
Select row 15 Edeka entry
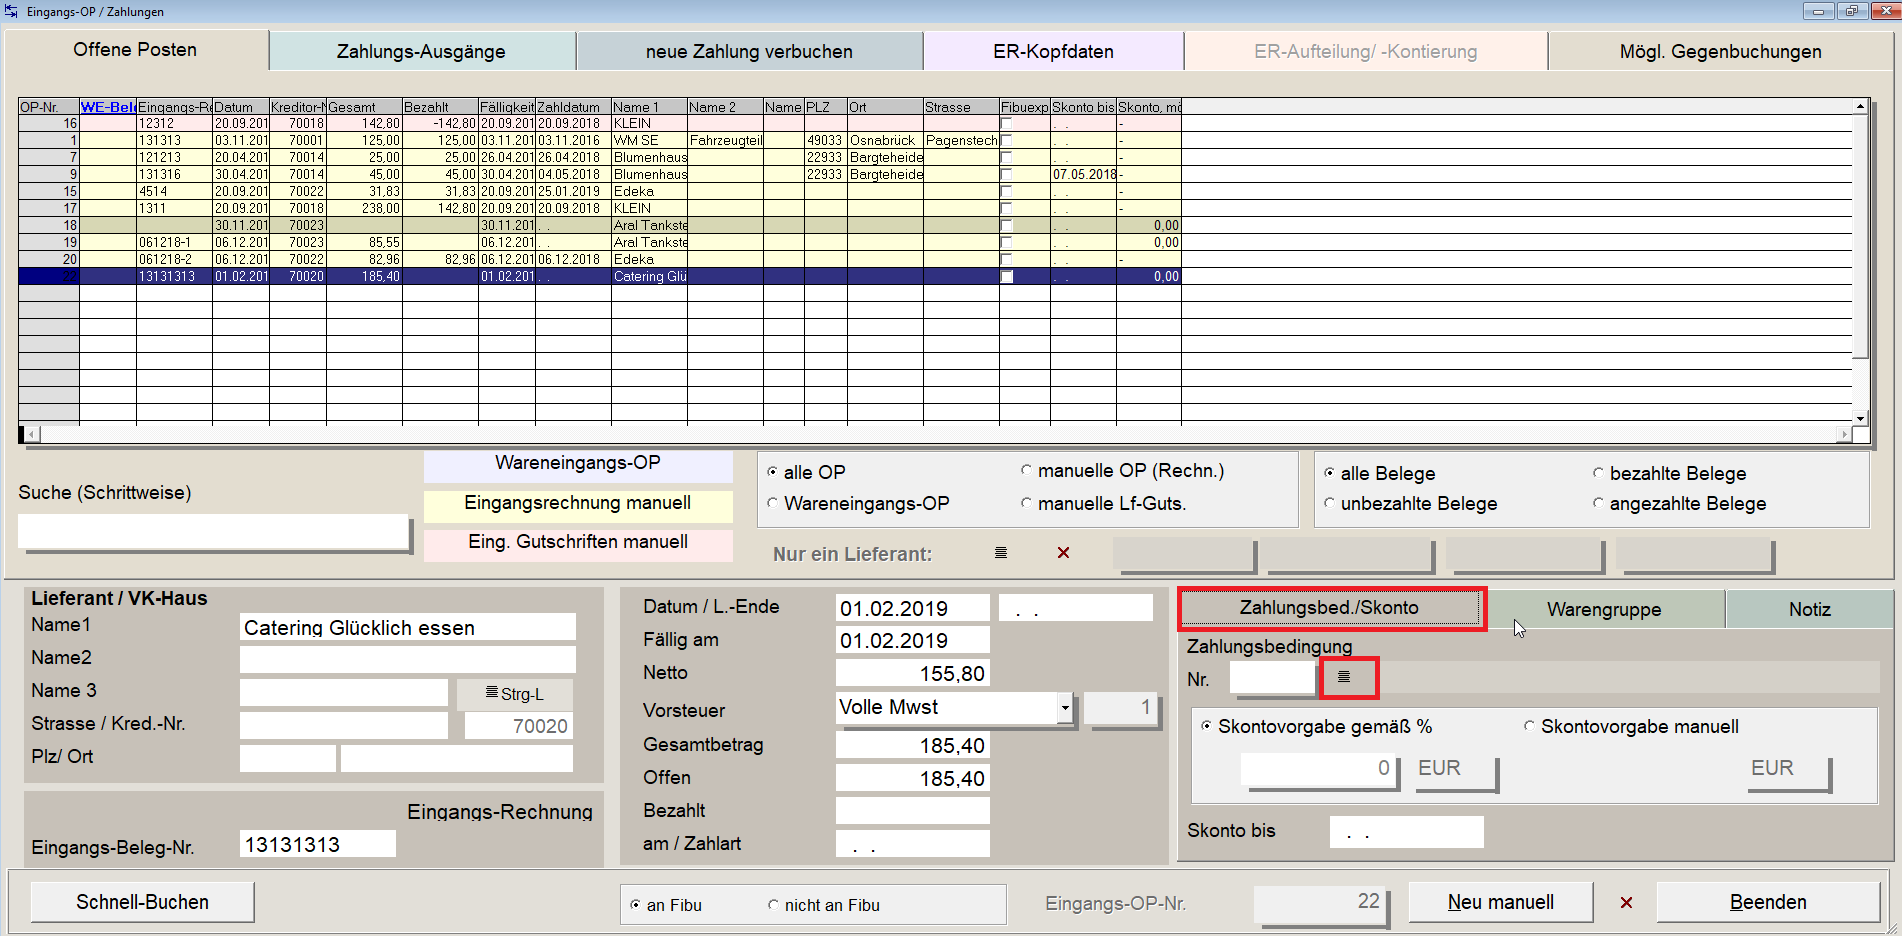(600, 191)
